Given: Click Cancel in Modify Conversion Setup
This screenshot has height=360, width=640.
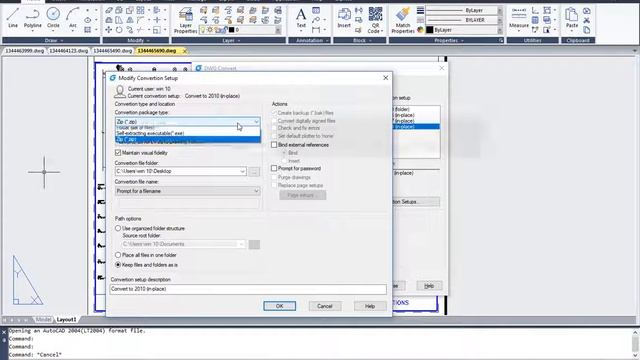Looking at the screenshot, I should 325,306.
